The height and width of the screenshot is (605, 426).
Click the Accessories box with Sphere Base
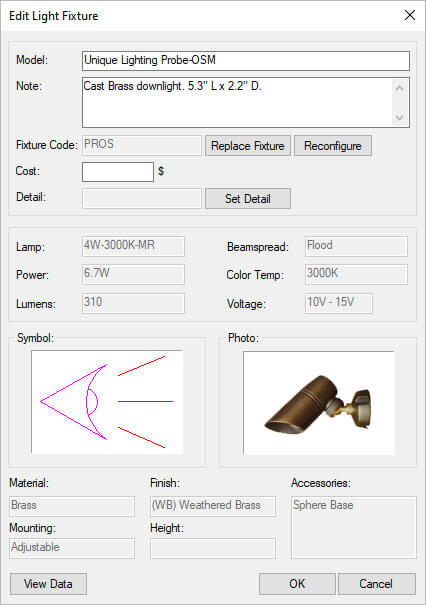click(x=354, y=527)
